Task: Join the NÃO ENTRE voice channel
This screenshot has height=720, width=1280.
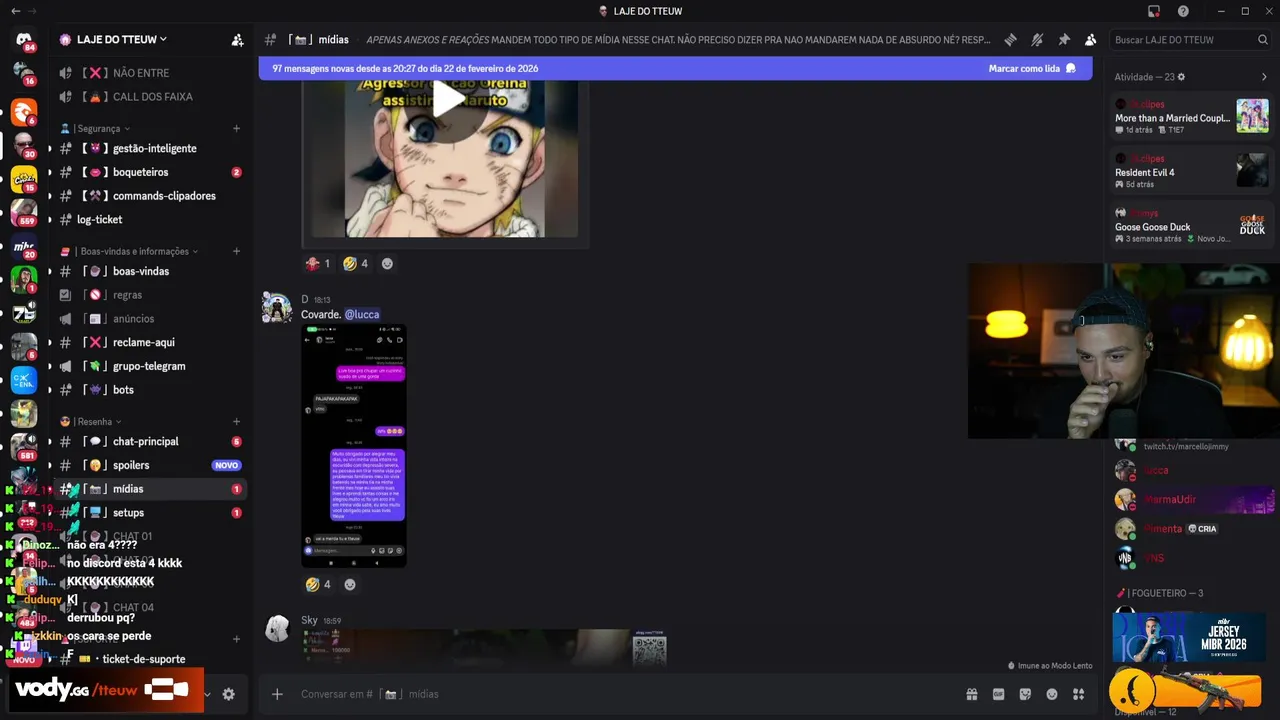Action: click(150, 73)
